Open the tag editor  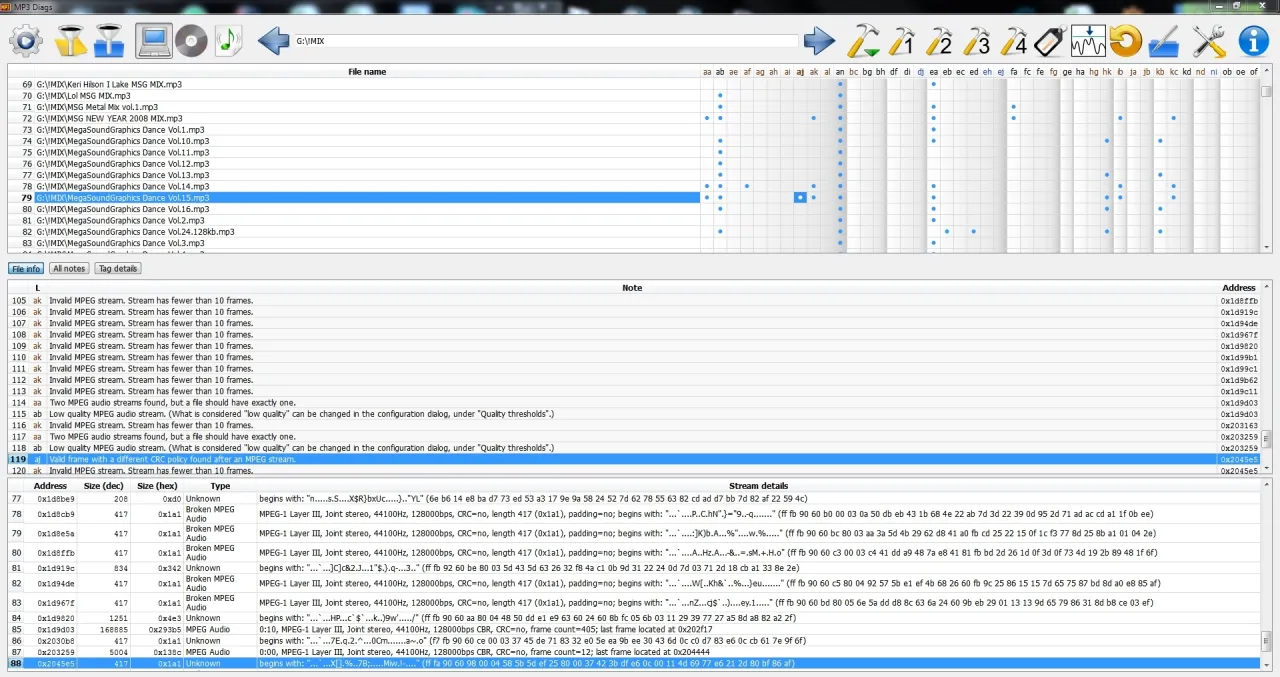click(1047, 41)
